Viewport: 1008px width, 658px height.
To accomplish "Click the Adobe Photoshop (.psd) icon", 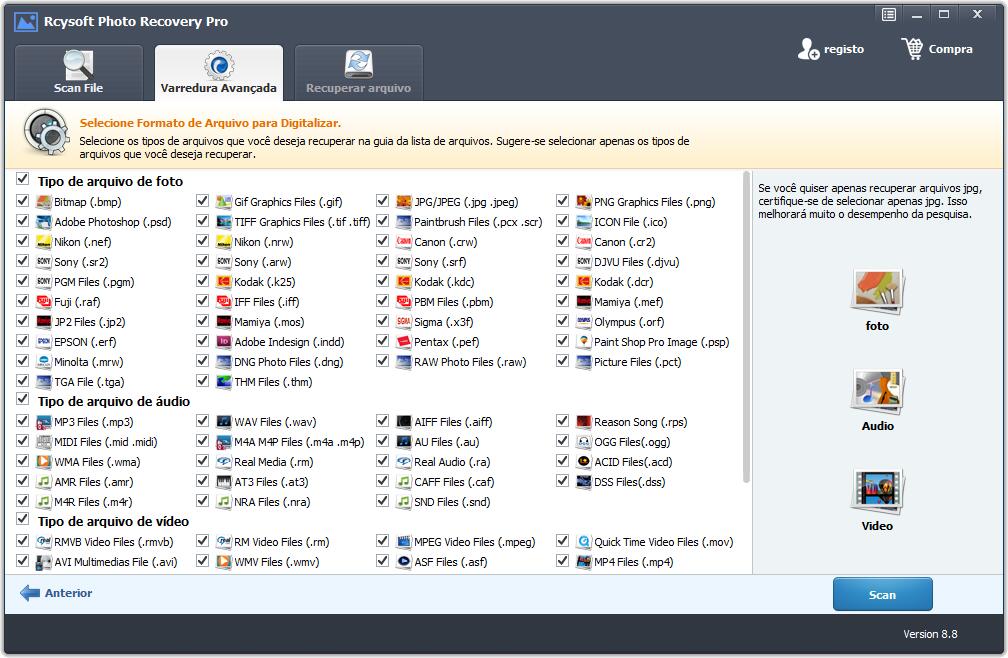I will 44,222.
